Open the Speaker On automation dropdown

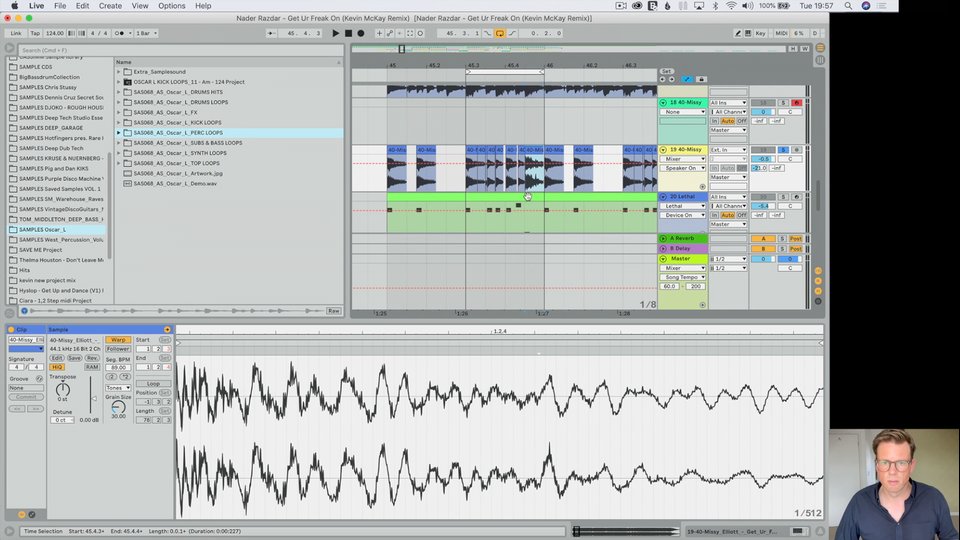[x=683, y=168]
